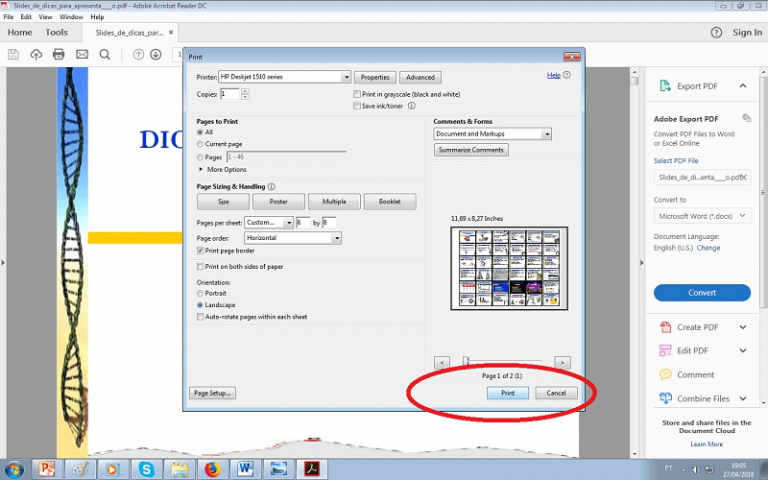
Task: Enable Print in grayscale checkbox
Action: 356,94
